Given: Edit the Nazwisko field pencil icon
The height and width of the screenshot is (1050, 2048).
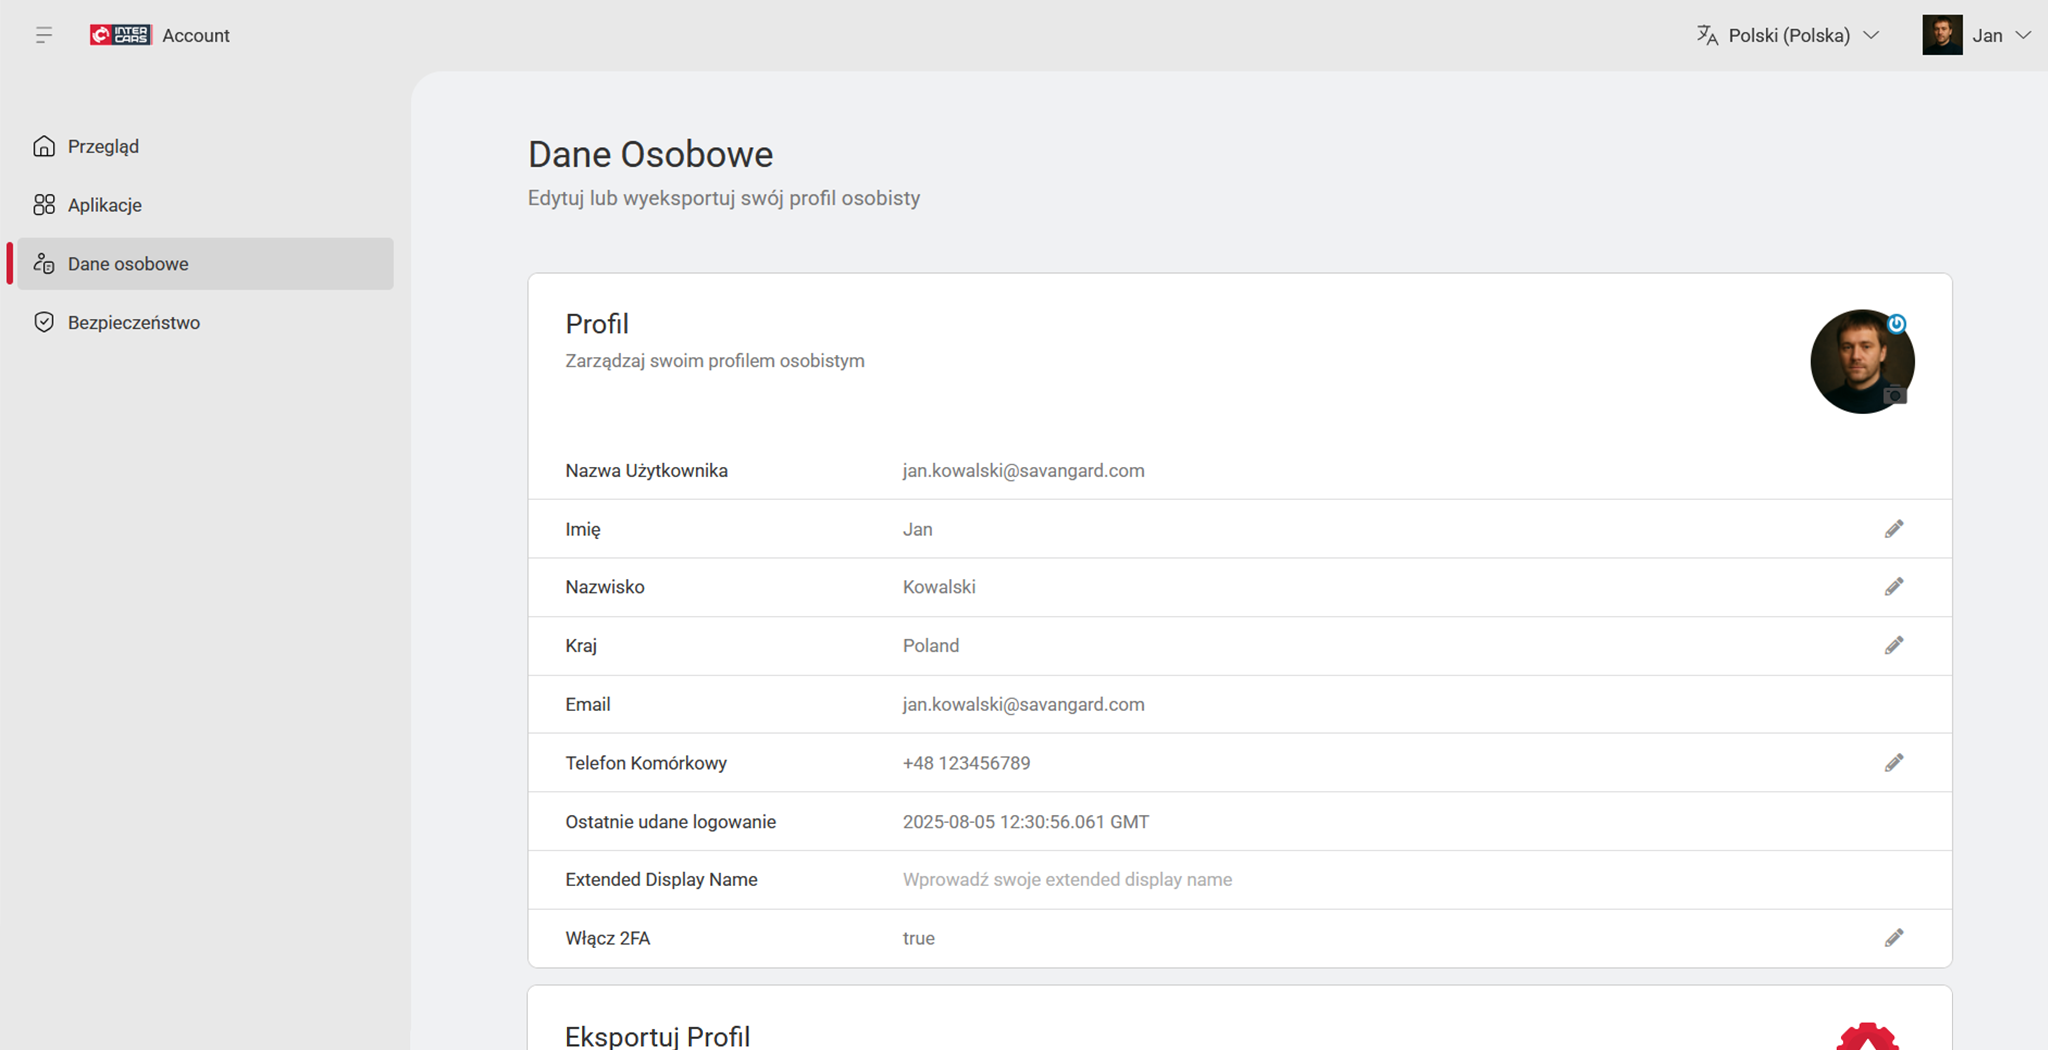Looking at the screenshot, I should (1893, 587).
